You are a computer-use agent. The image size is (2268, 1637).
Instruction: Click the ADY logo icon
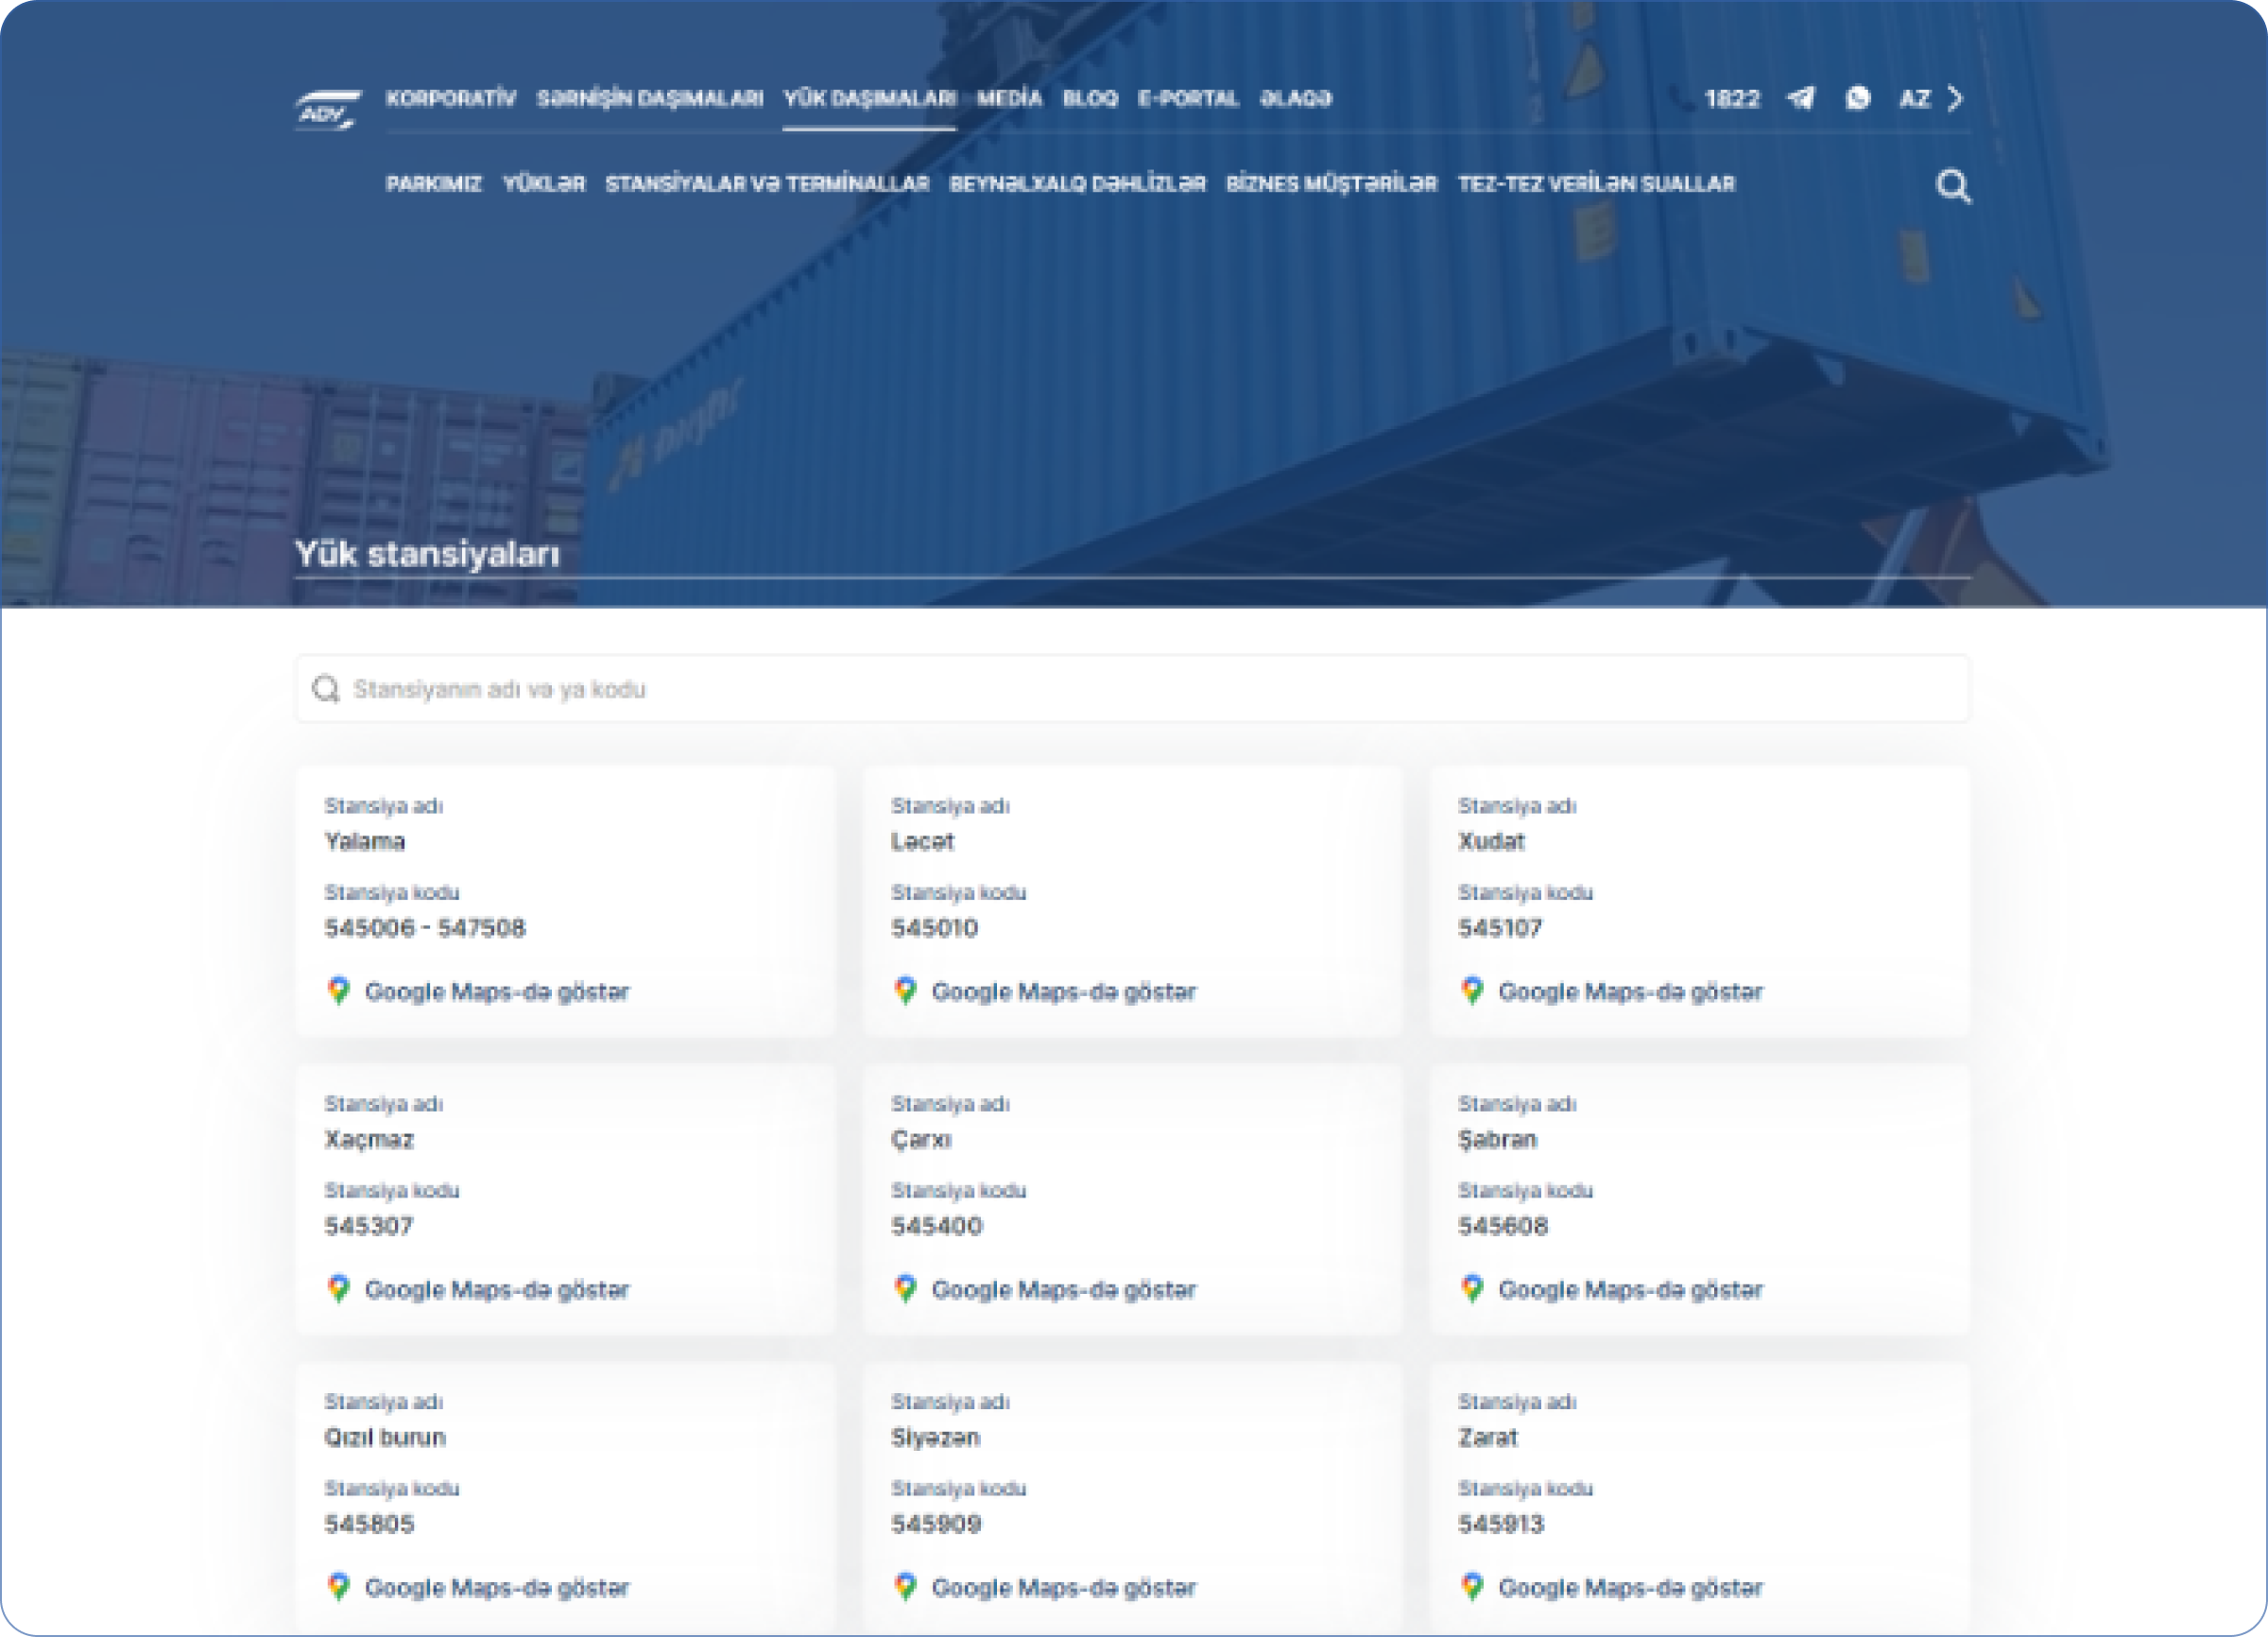point(327,110)
